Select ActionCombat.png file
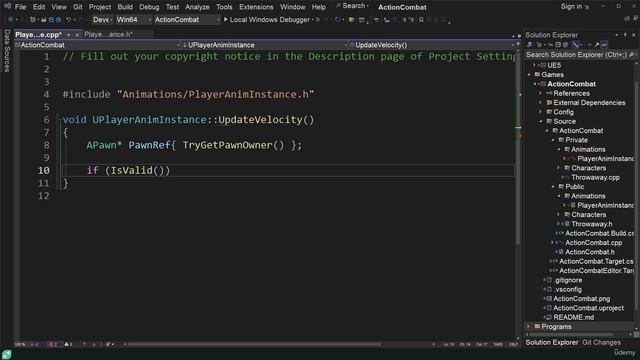640x360 pixels. click(x=581, y=299)
